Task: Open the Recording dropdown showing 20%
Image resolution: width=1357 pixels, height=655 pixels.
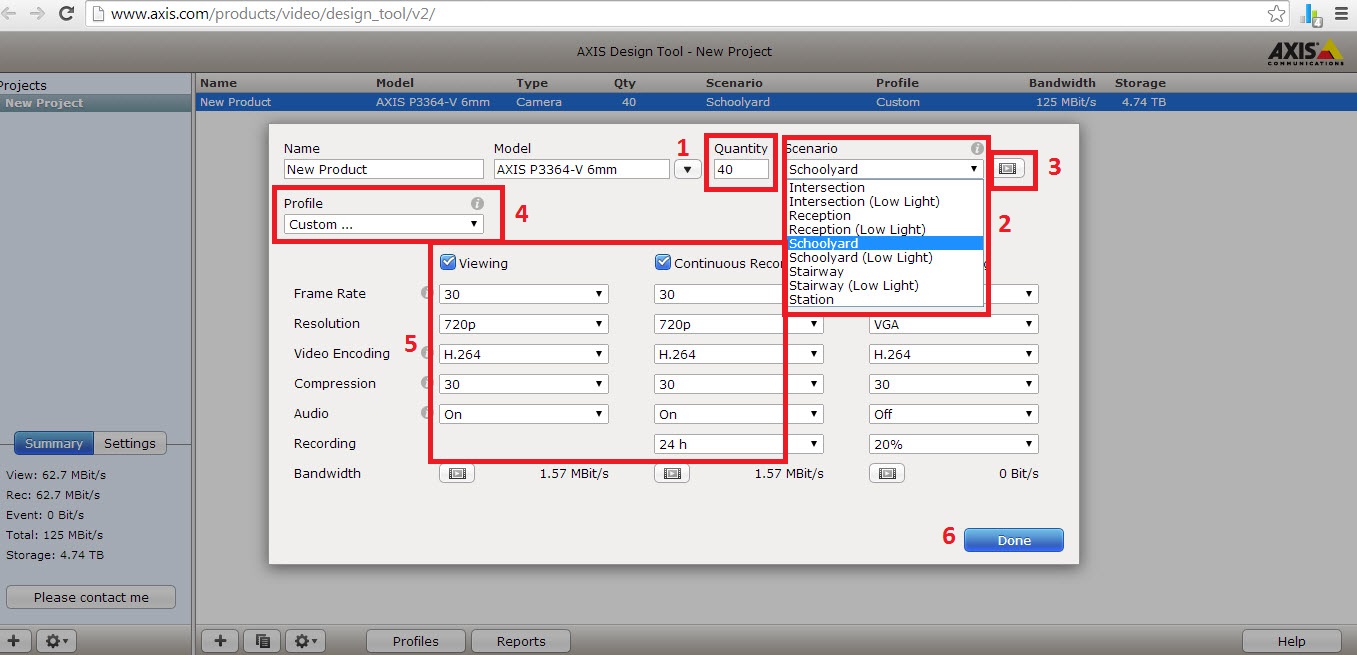Action: (x=954, y=444)
